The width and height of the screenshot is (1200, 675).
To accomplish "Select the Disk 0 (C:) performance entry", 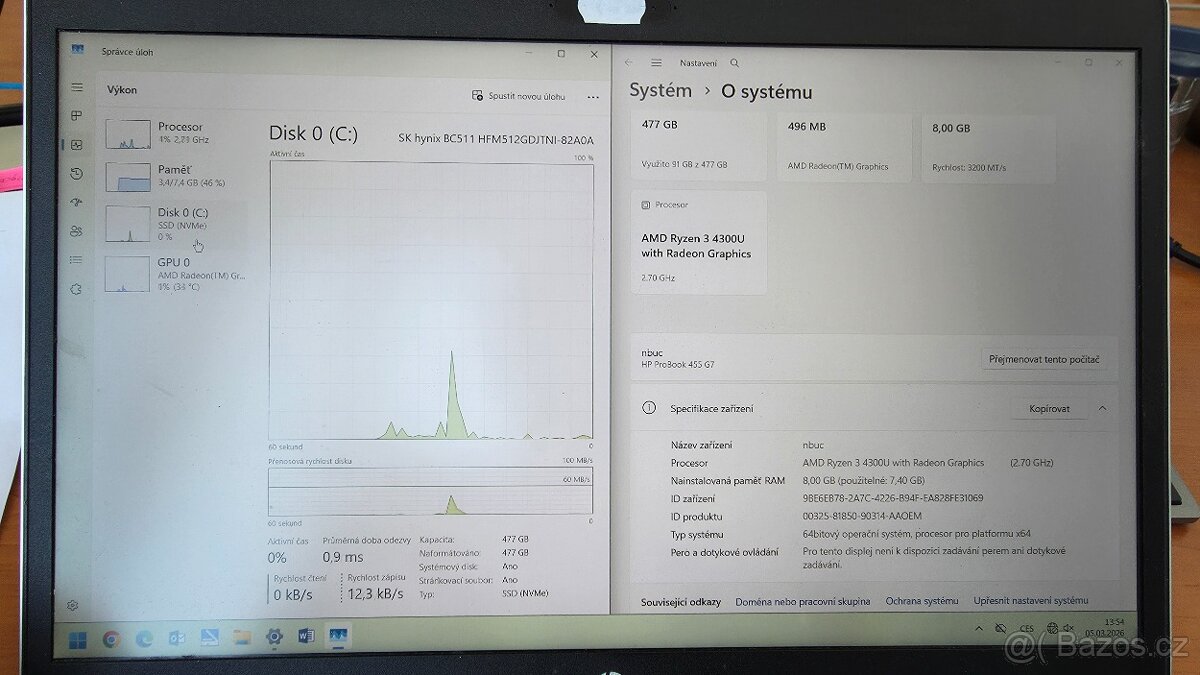I will coord(176,224).
